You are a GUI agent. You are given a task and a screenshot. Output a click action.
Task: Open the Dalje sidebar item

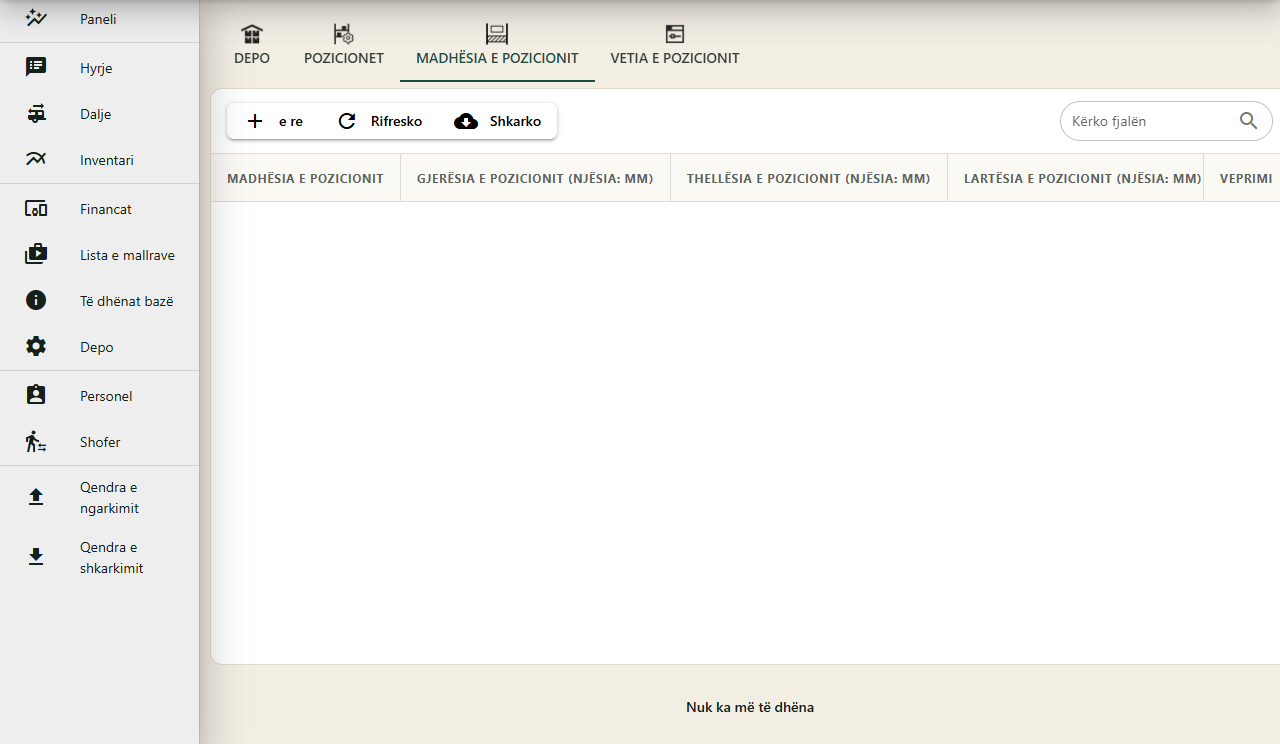[x=99, y=114]
